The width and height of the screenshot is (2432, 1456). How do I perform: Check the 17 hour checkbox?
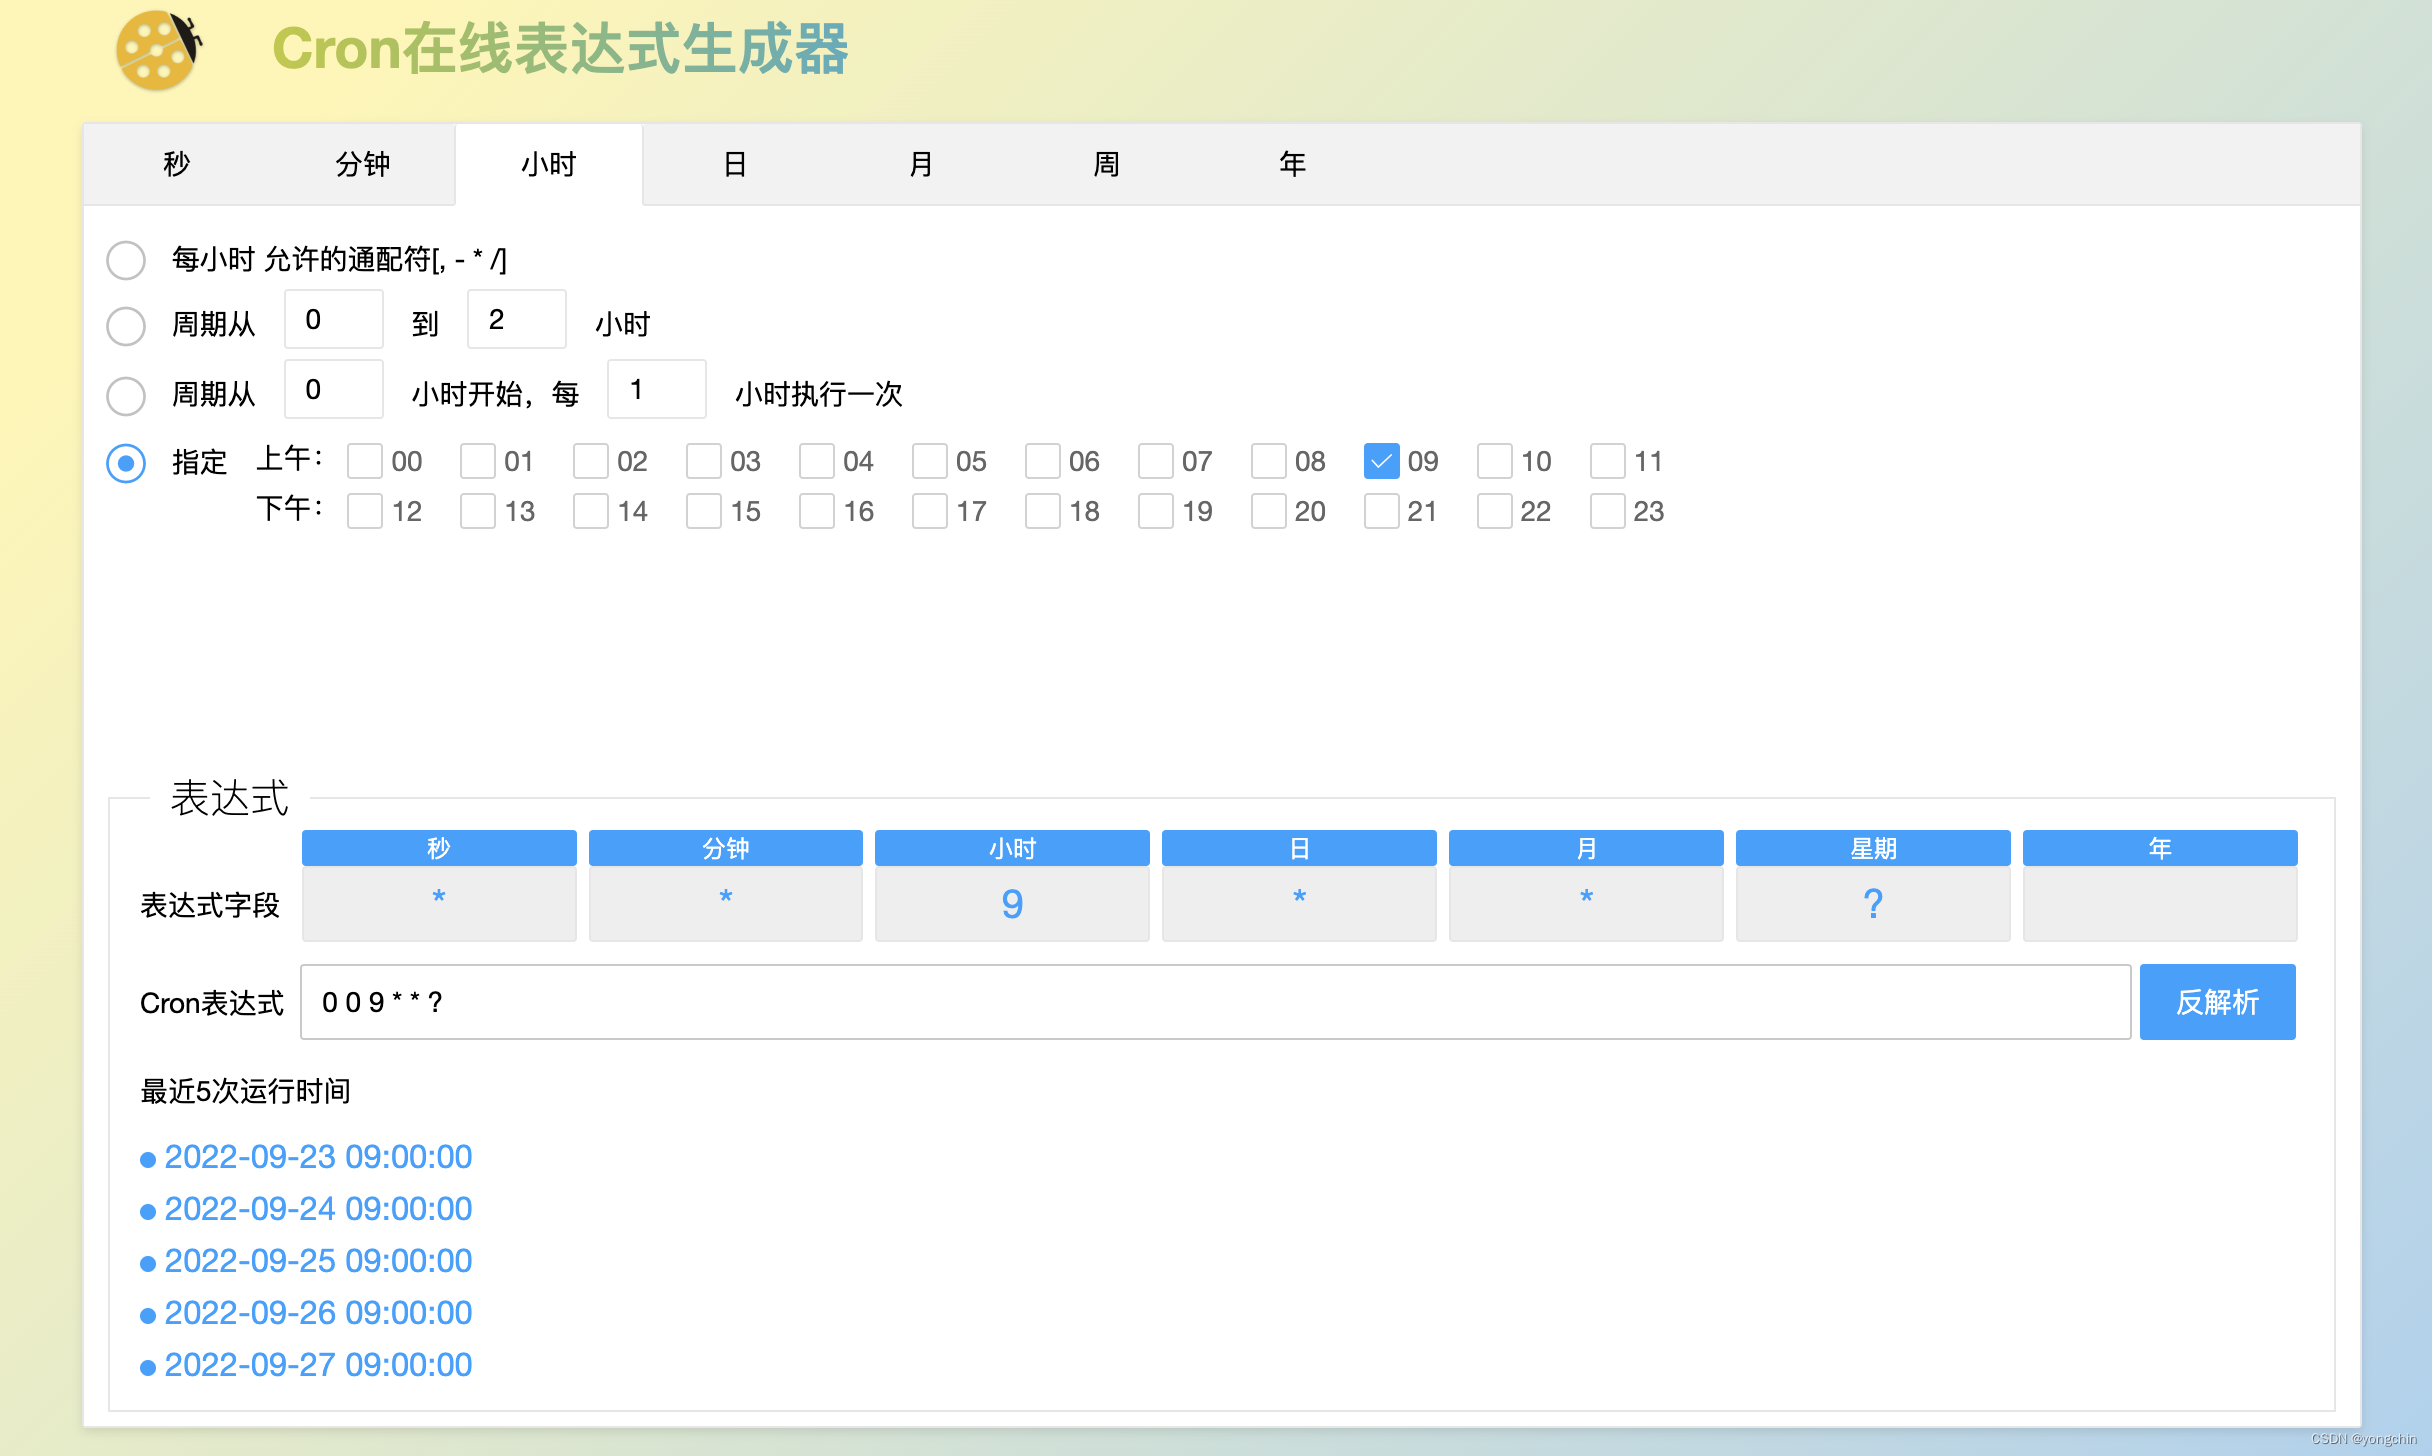click(x=930, y=511)
